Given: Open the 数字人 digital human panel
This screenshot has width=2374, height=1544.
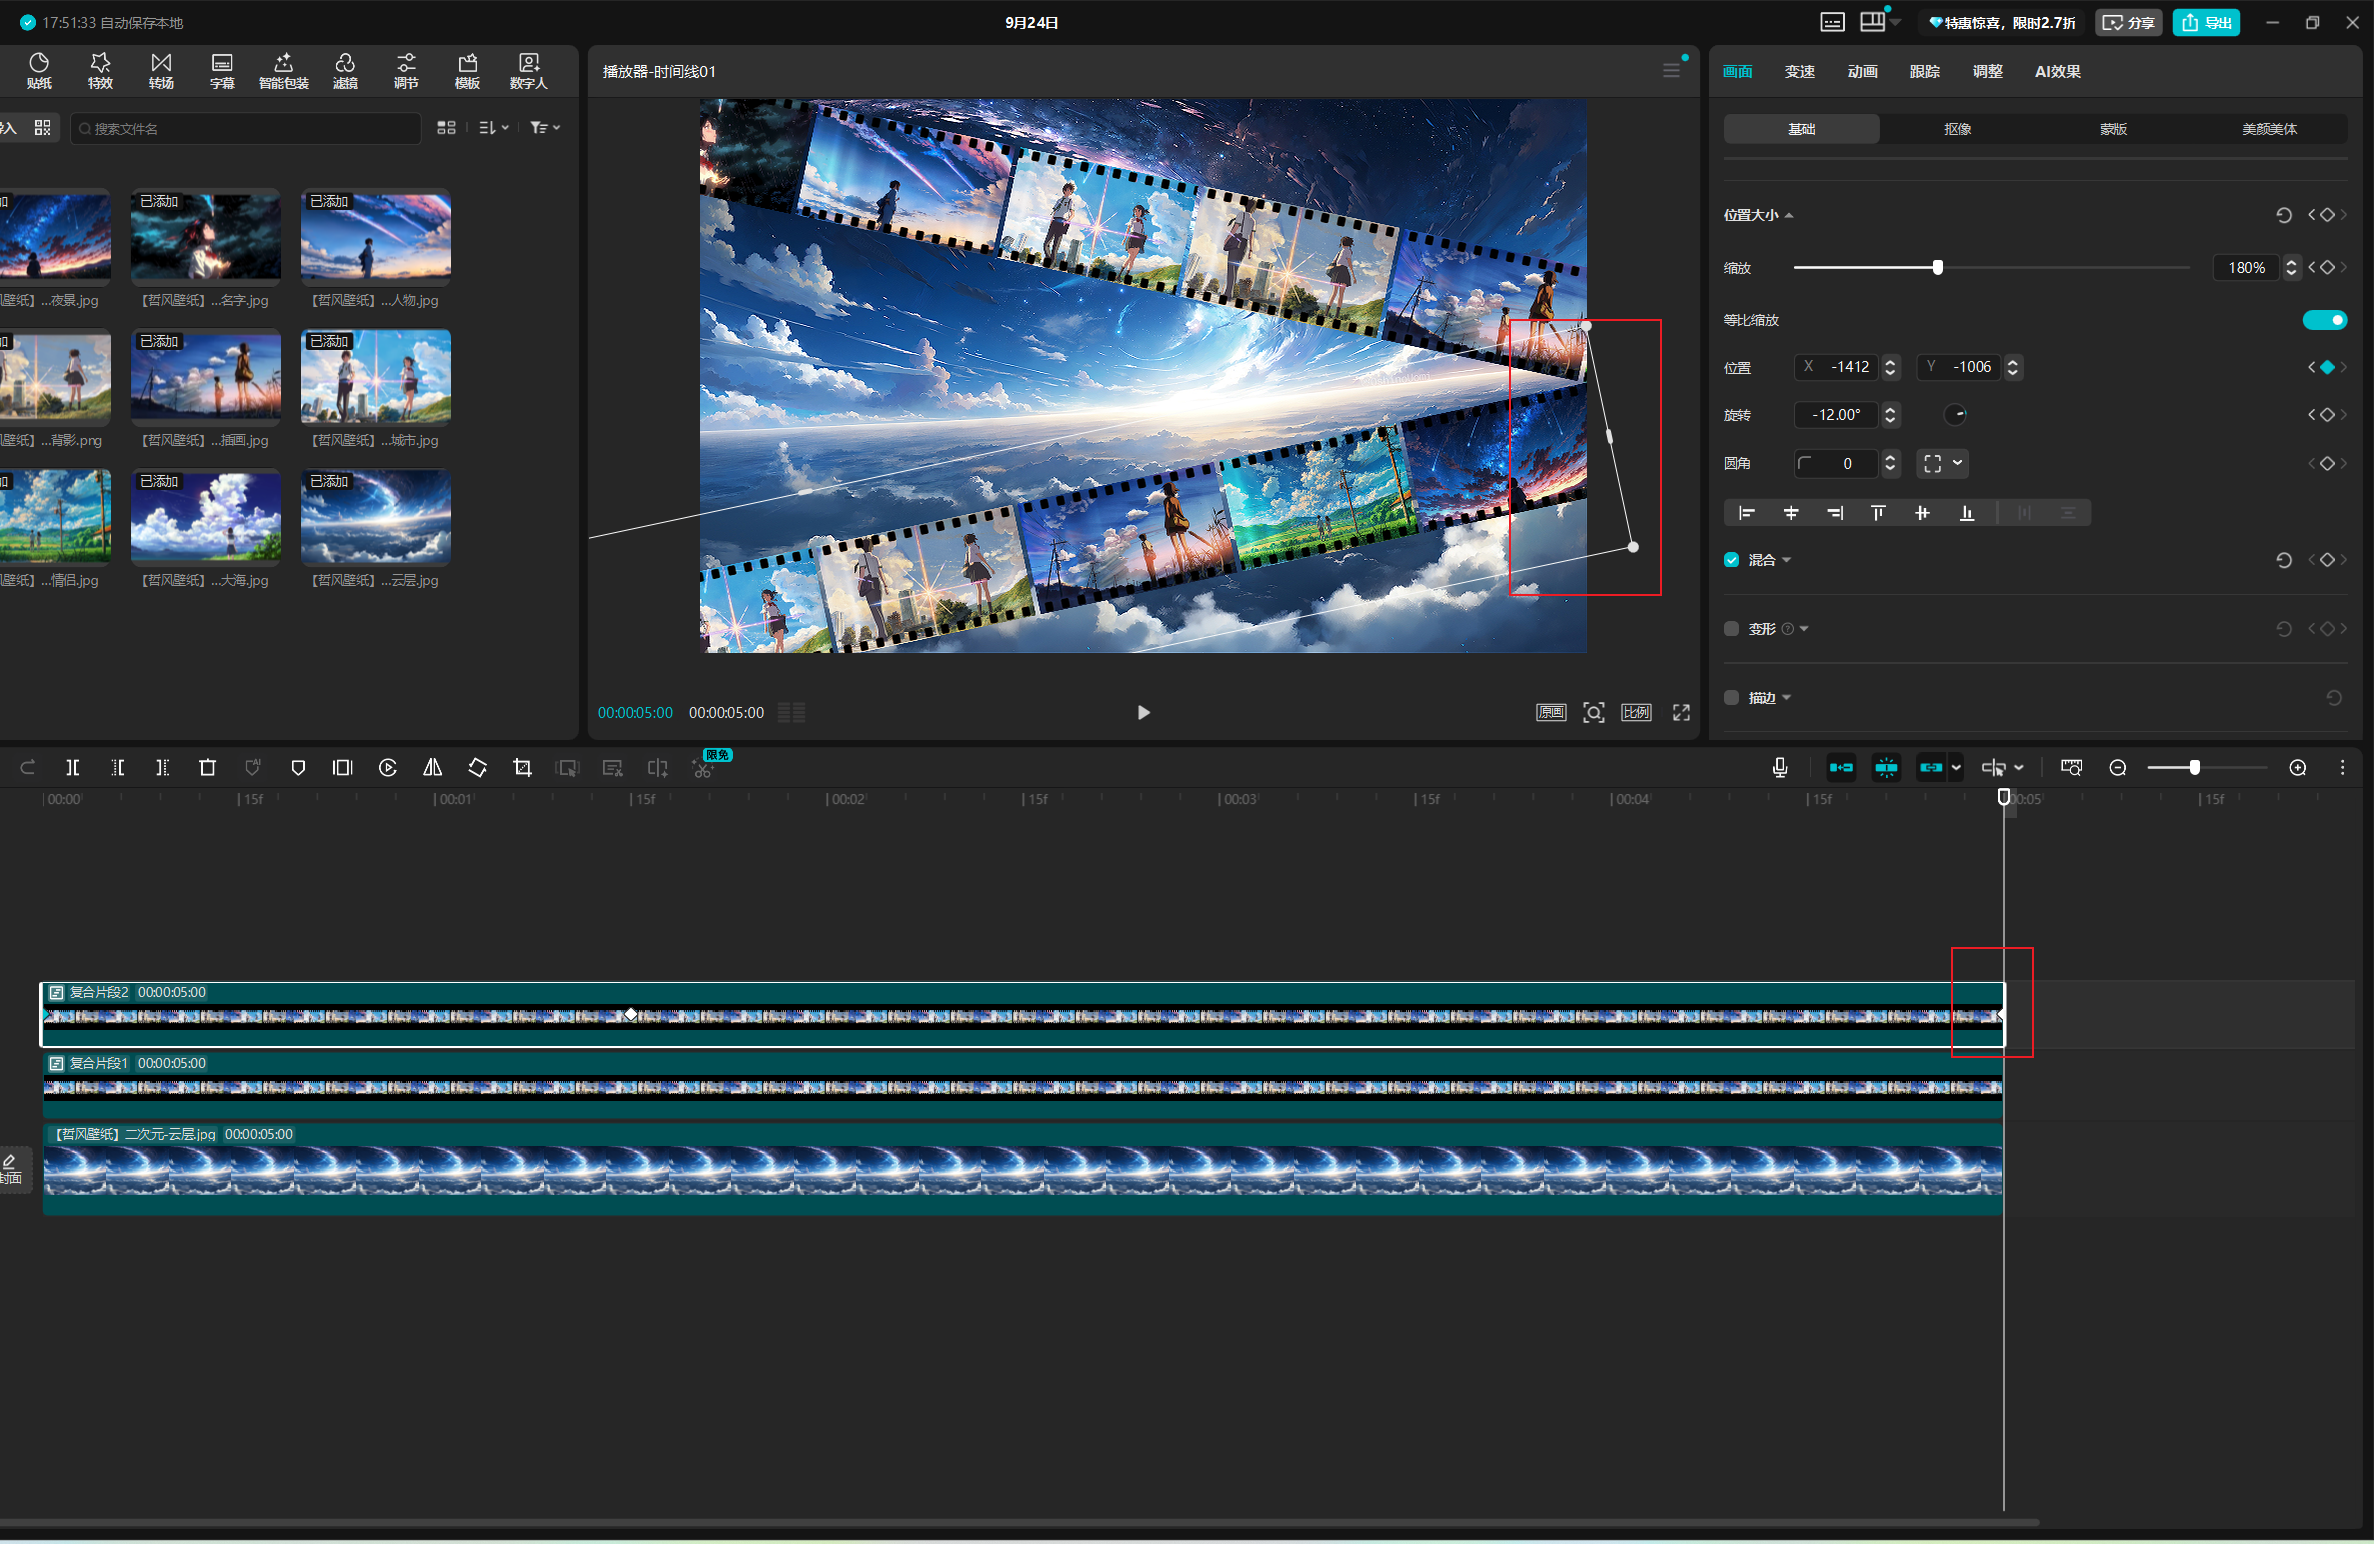Looking at the screenshot, I should pos(528,71).
